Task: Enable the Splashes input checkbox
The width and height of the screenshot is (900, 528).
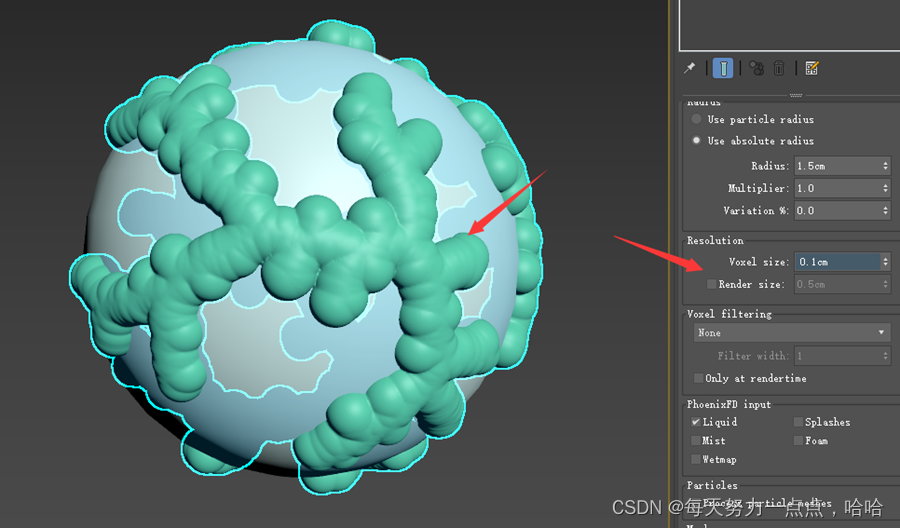Action: point(798,422)
